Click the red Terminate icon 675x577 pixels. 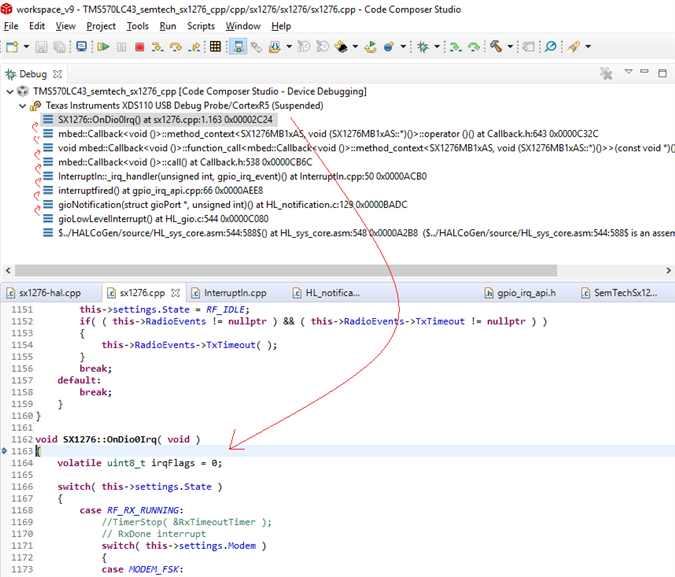pyautogui.click(x=139, y=47)
